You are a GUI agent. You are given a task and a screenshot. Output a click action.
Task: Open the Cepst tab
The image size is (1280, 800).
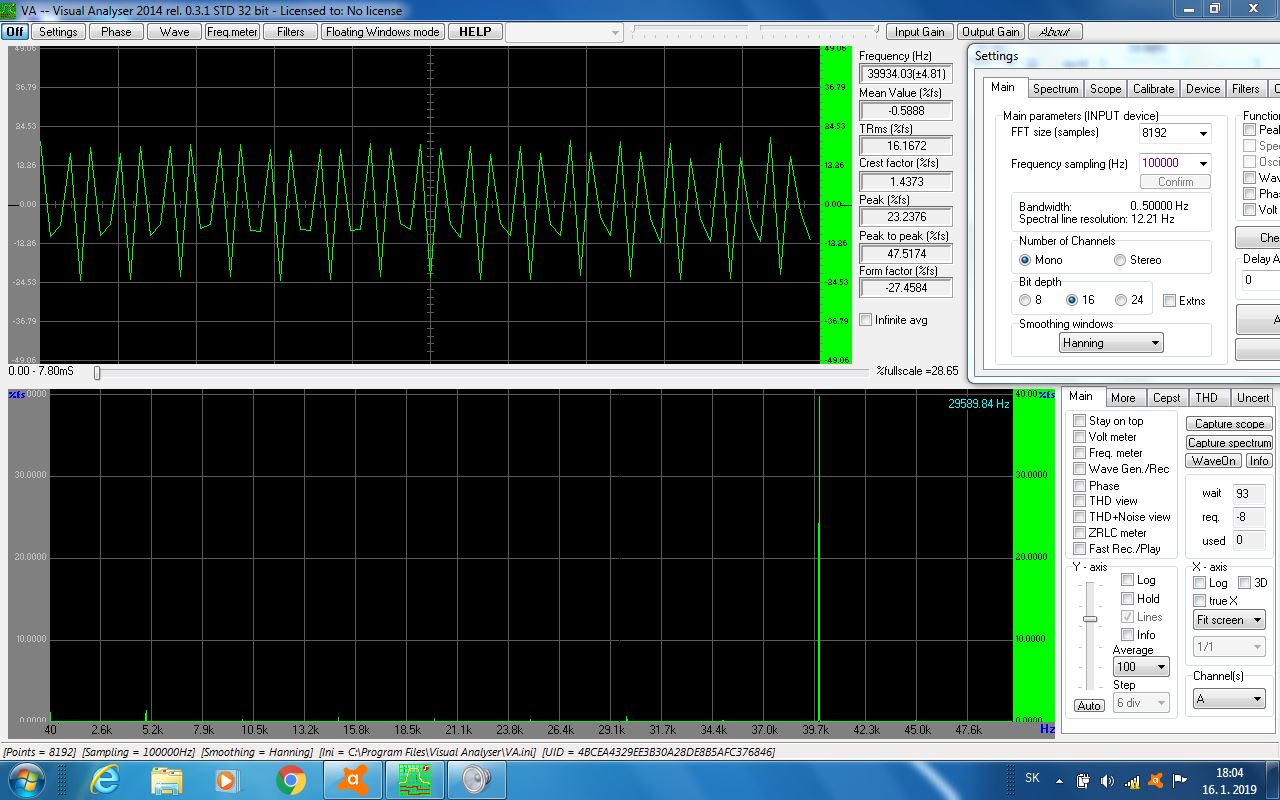point(1166,398)
